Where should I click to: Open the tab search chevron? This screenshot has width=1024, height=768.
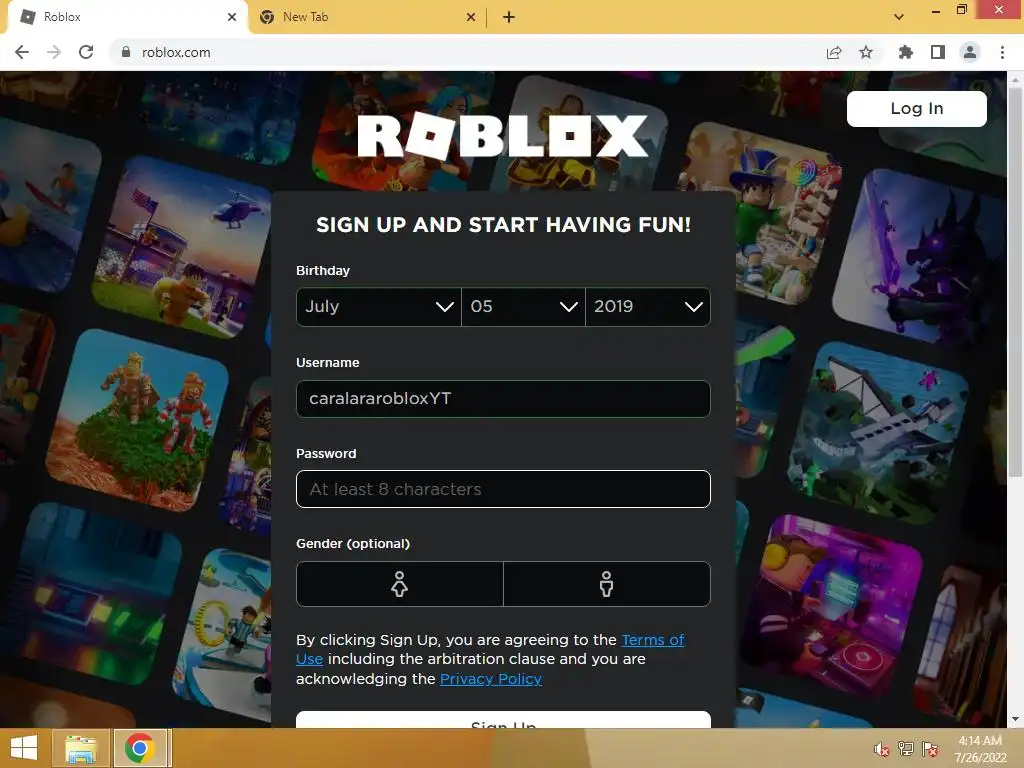point(899,17)
